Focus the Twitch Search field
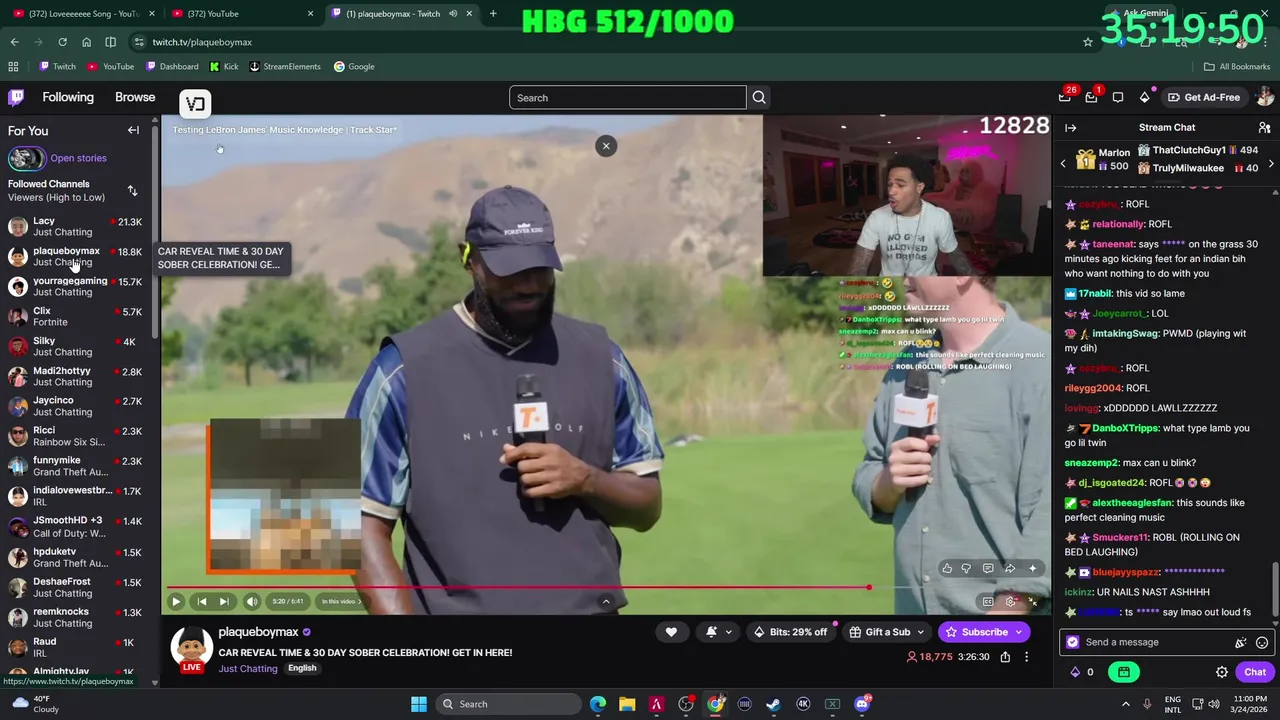This screenshot has height=720, width=1280. tap(628, 97)
